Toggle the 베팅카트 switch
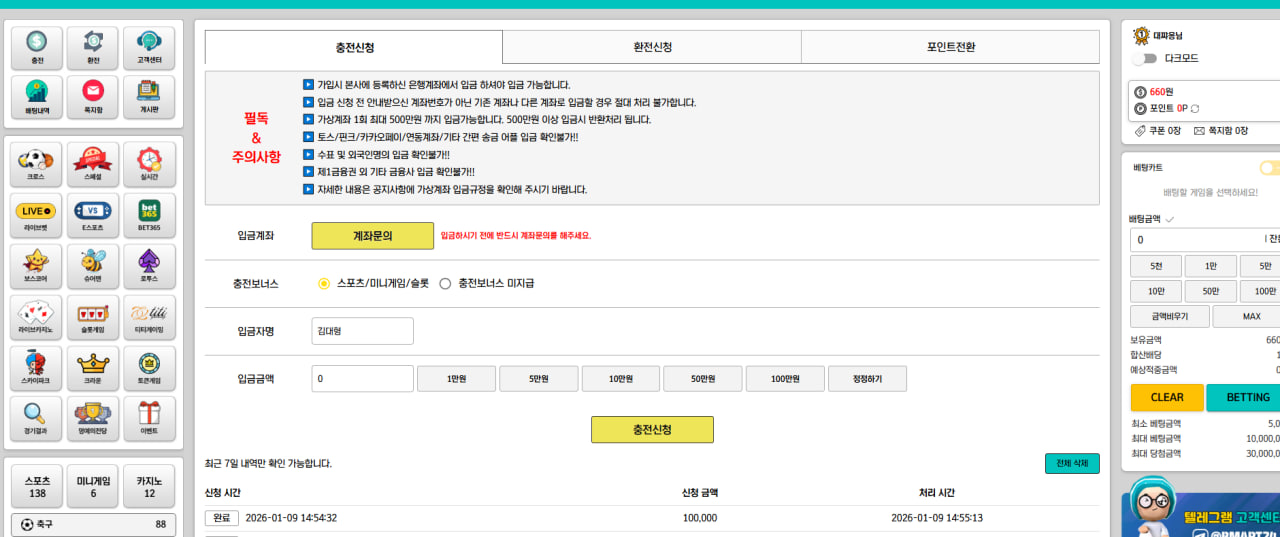Image resolution: width=1280 pixels, height=537 pixels. pos(1270,168)
